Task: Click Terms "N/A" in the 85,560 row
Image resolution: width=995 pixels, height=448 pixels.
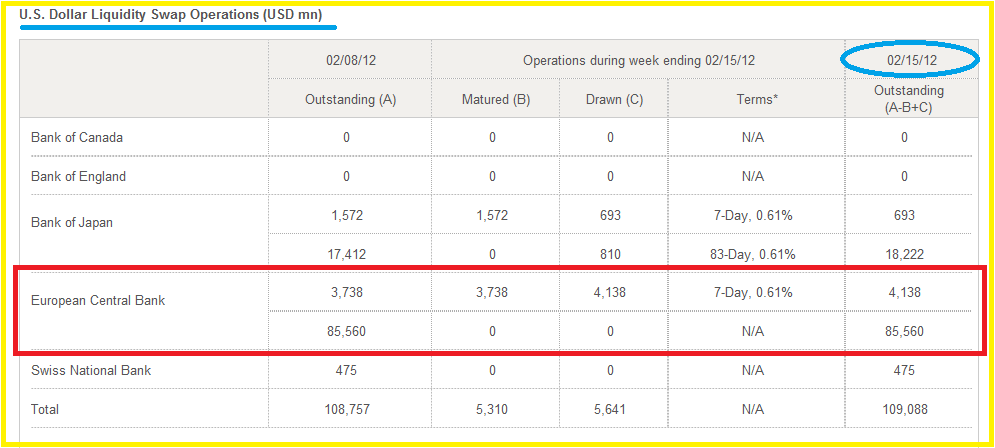Action: (753, 331)
